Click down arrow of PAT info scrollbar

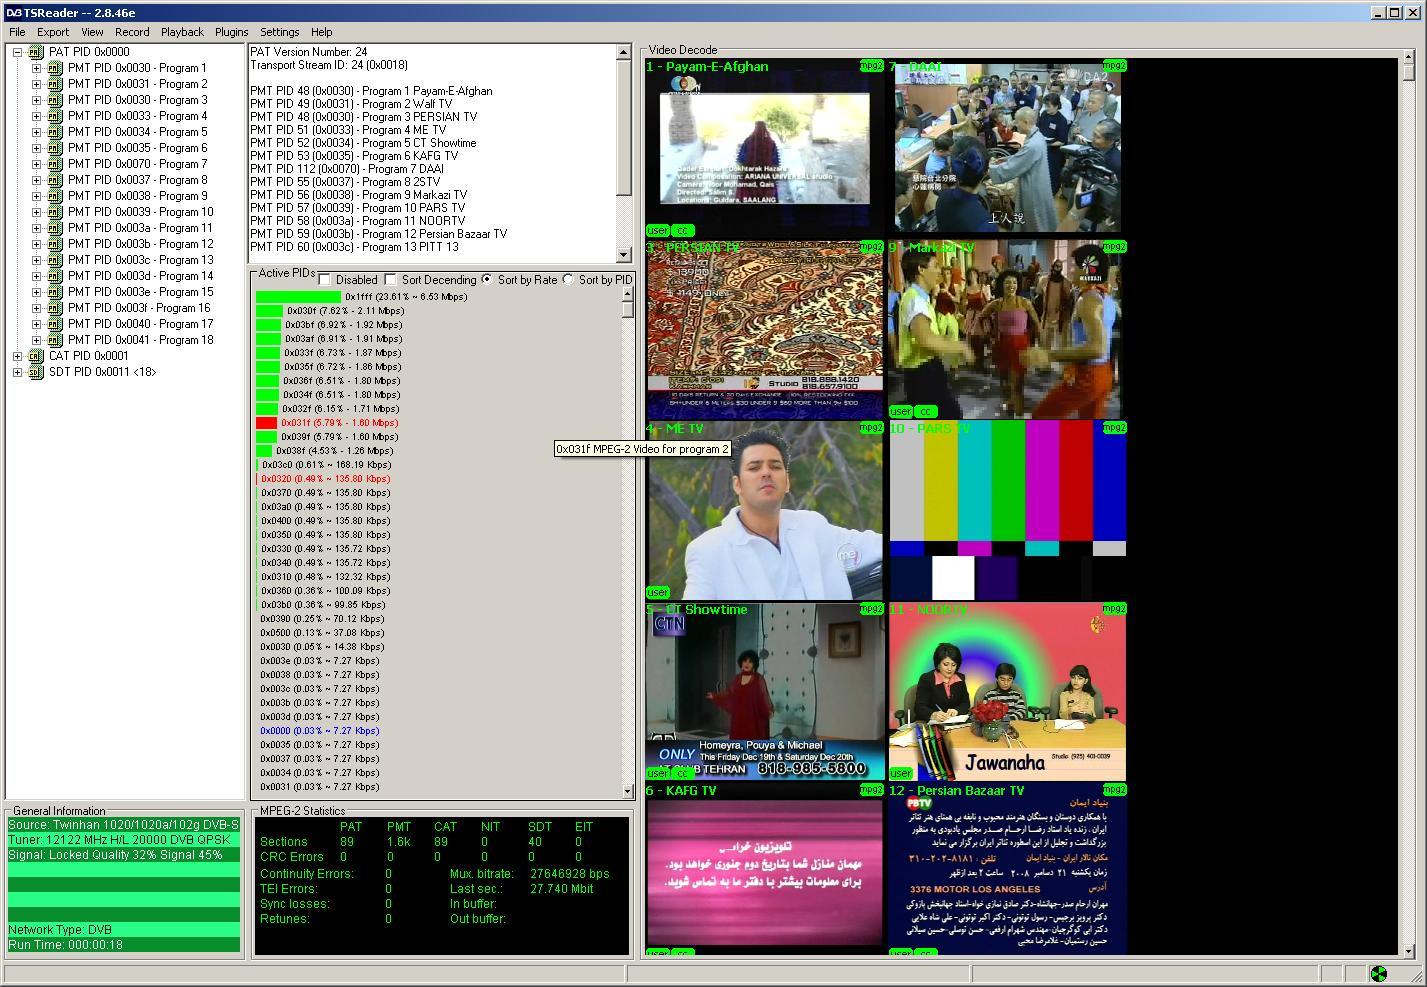[625, 255]
